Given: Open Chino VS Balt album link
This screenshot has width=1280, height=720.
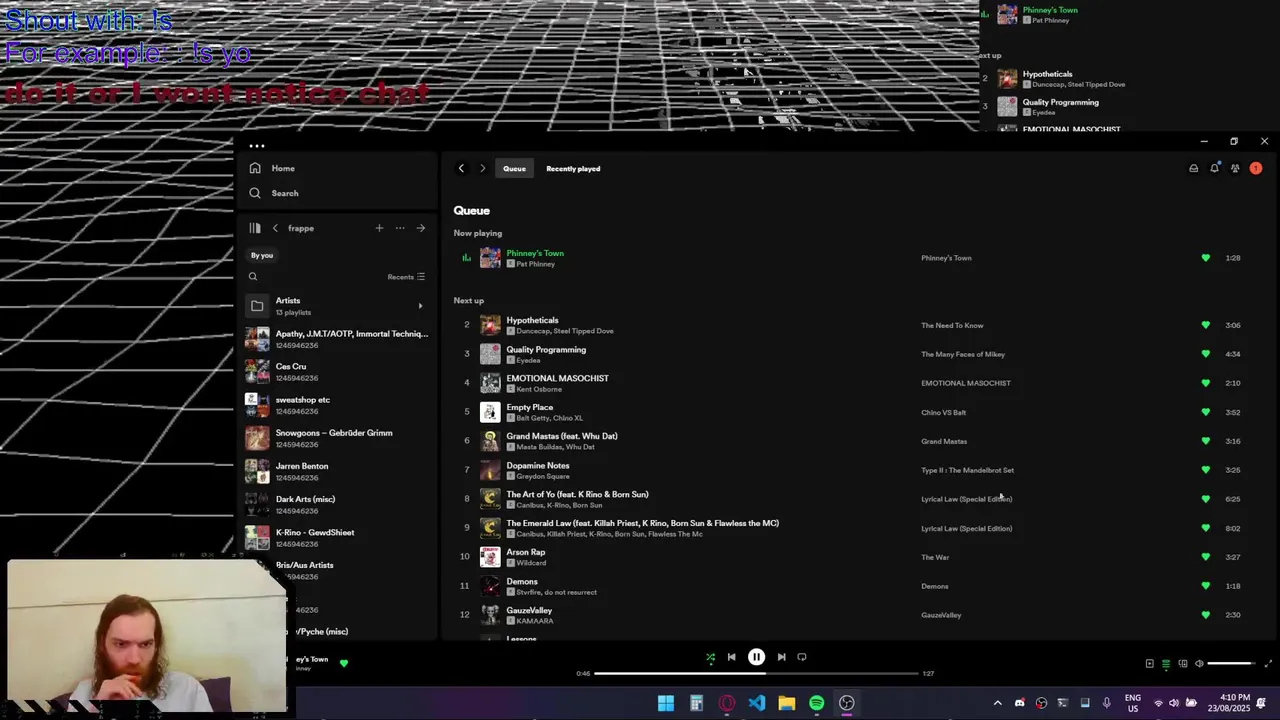Looking at the screenshot, I should [943, 412].
